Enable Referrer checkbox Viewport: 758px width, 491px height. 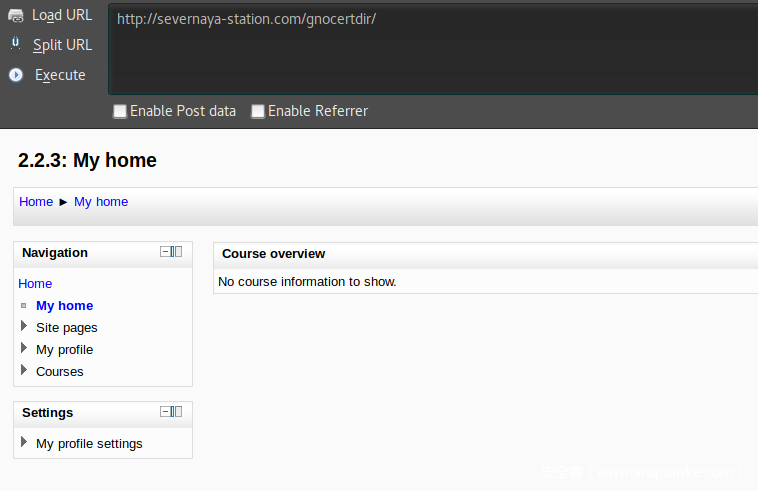[258, 111]
